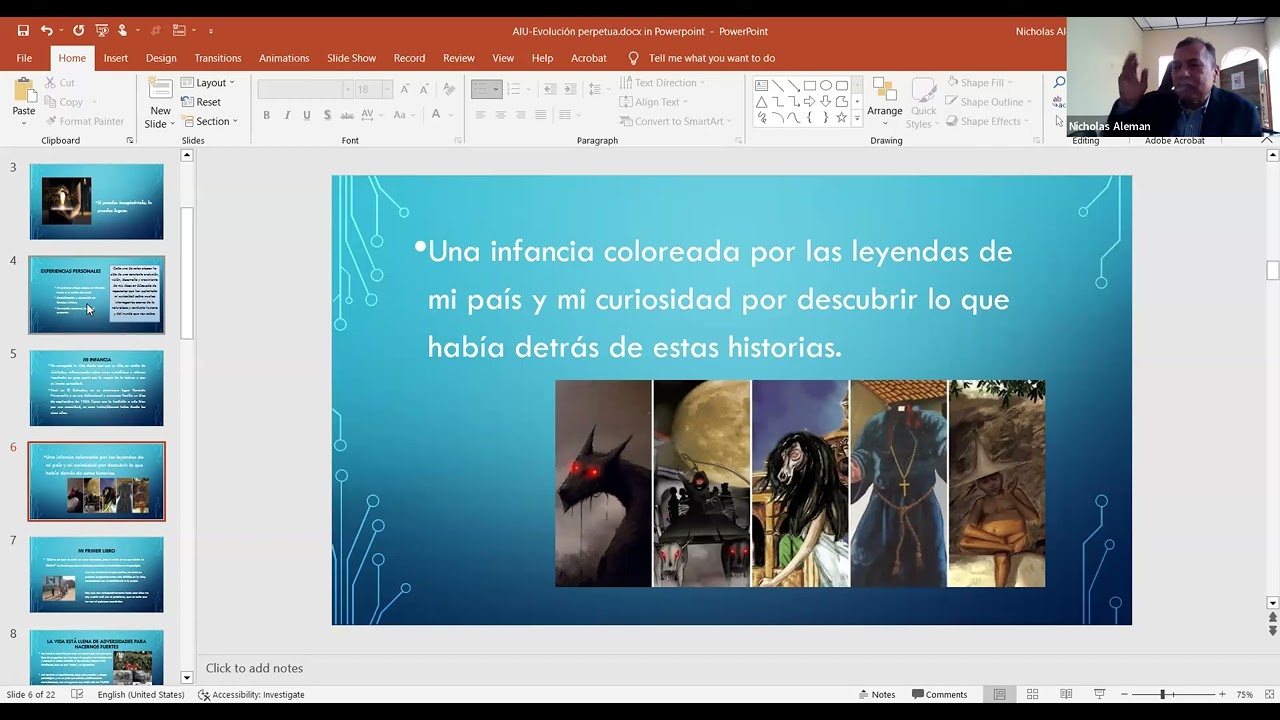Open the Layout dropdown
The width and height of the screenshot is (1280, 720).
[x=208, y=83]
